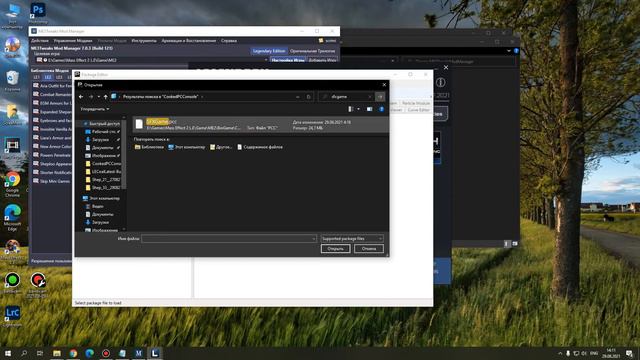Open the Shep_33 folder in the sidebar
The image size is (640, 360).
(103, 187)
